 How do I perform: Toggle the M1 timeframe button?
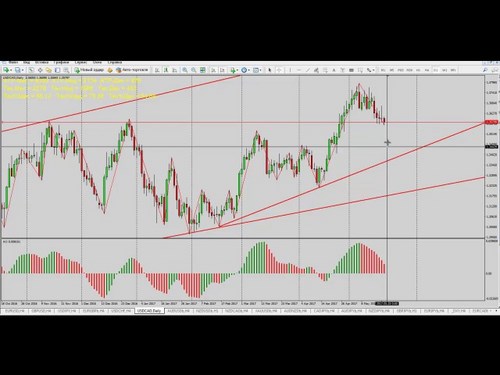(383, 70)
